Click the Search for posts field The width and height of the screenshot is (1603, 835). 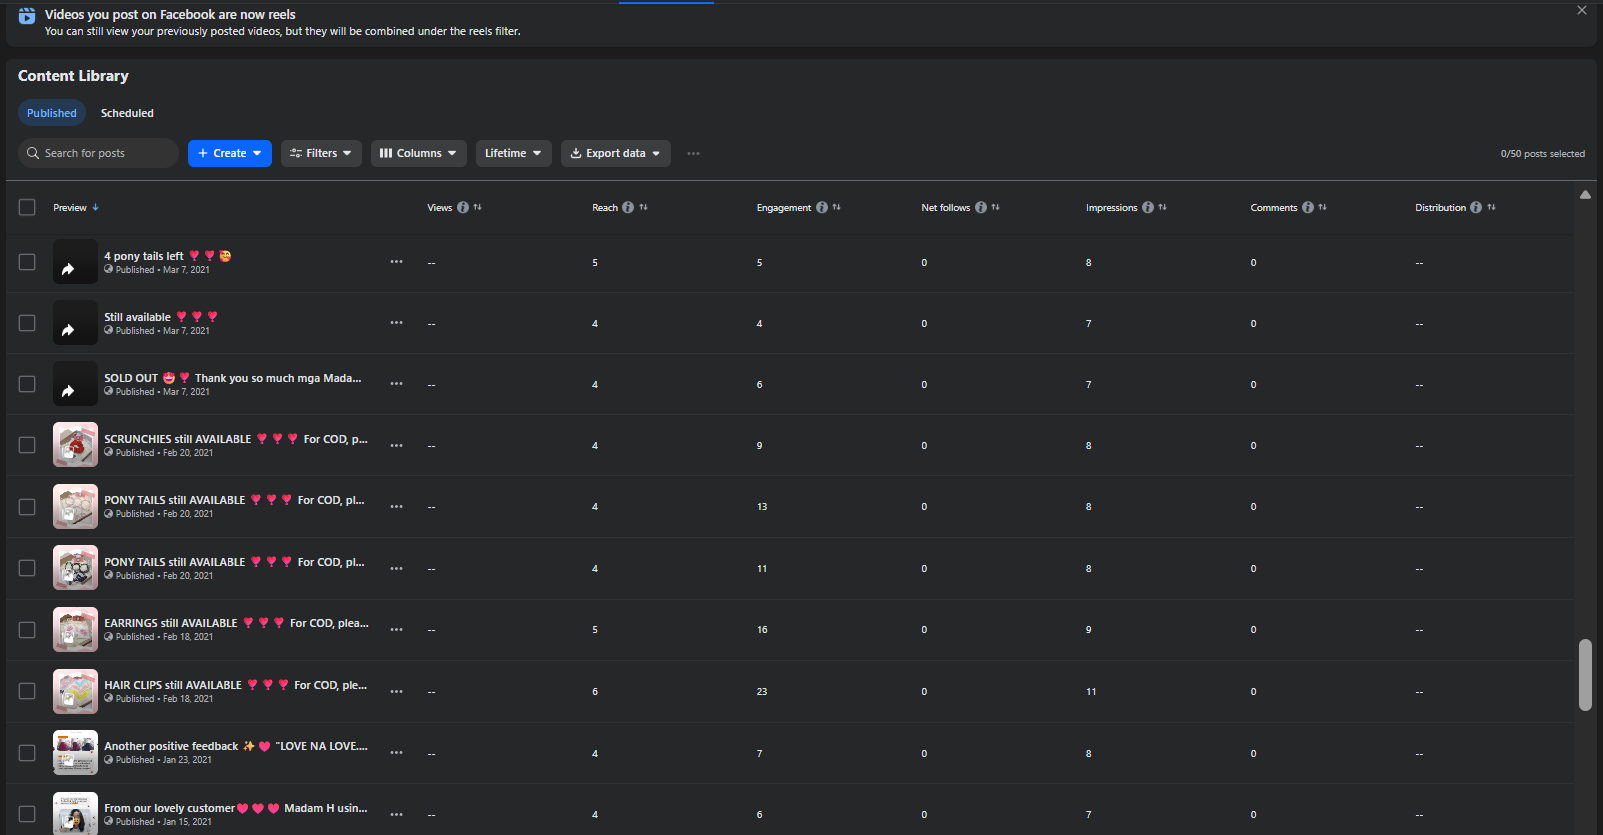[98, 154]
